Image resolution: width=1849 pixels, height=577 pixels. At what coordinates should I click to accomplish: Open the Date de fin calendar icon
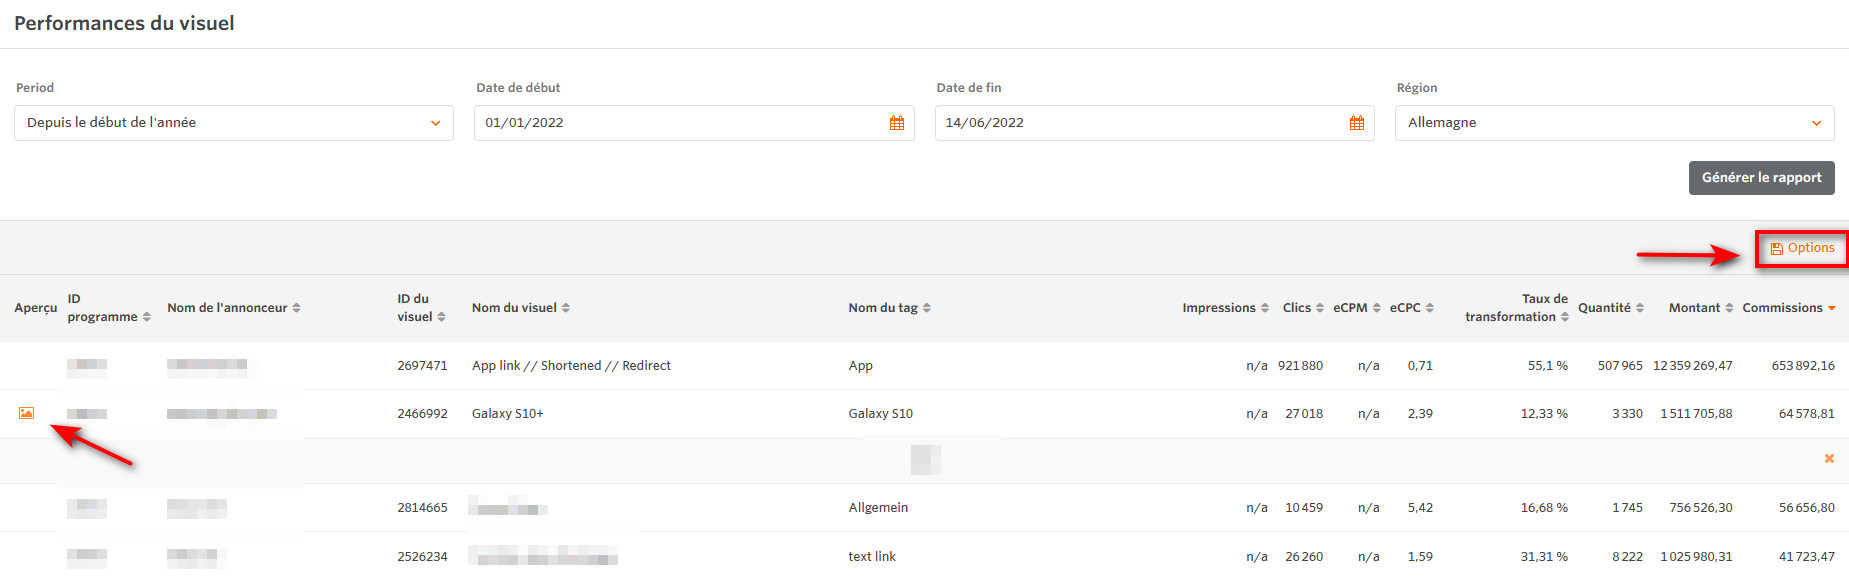tap(1356, 123)
